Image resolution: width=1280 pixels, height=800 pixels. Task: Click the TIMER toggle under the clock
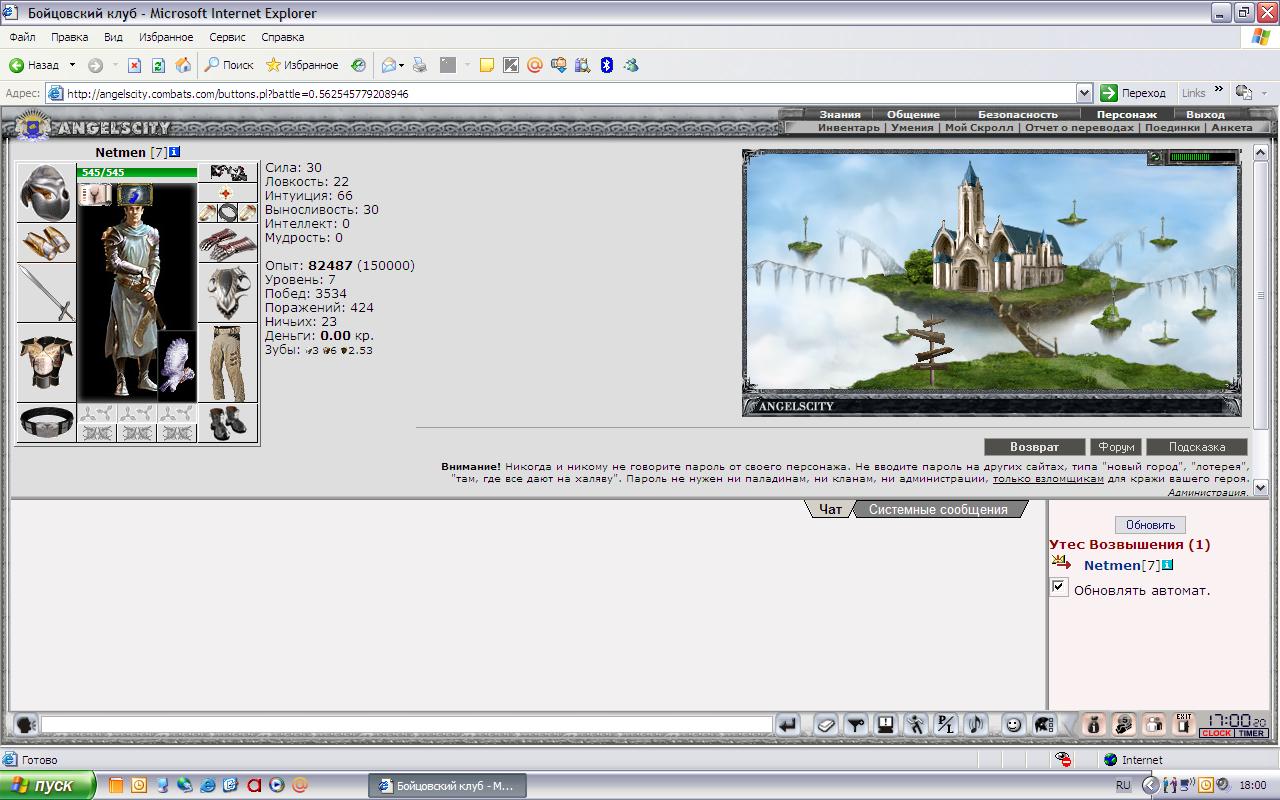(x=1251, y=733)
